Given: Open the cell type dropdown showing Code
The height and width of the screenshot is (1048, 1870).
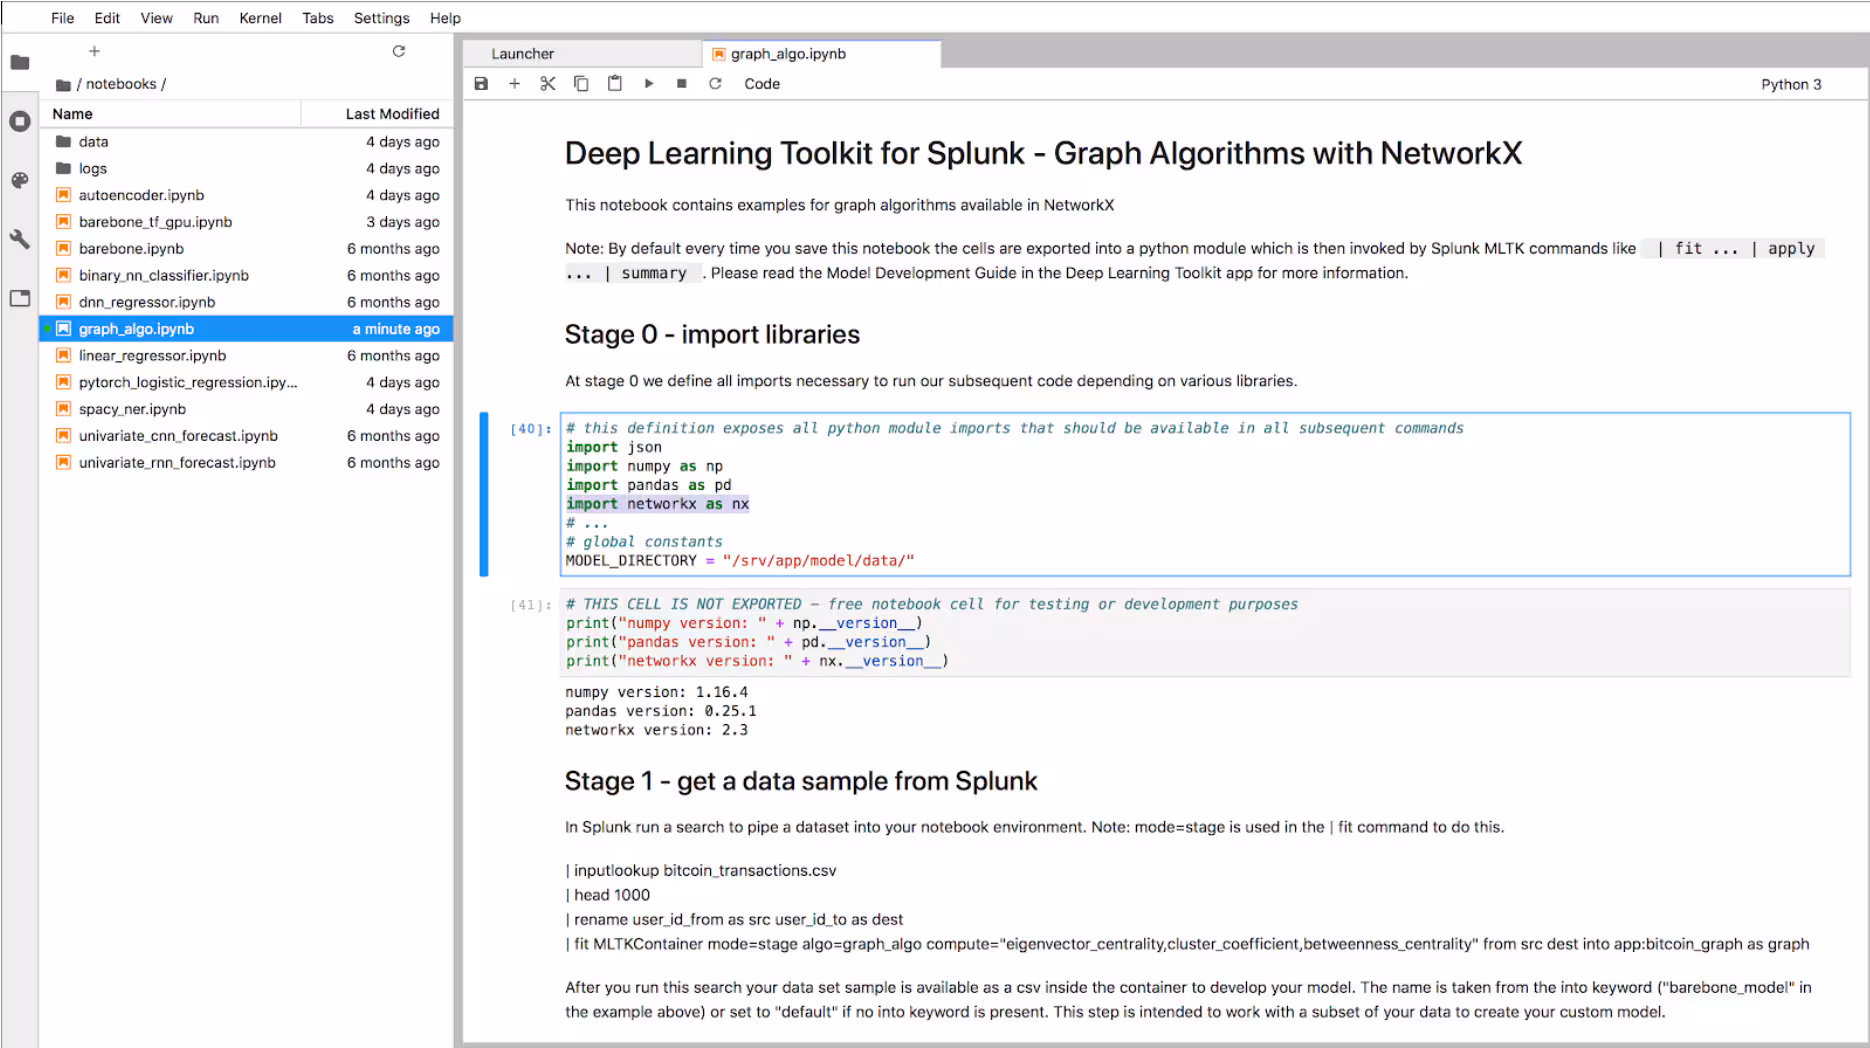Looking at the screenshot, I should coord(761,84).
